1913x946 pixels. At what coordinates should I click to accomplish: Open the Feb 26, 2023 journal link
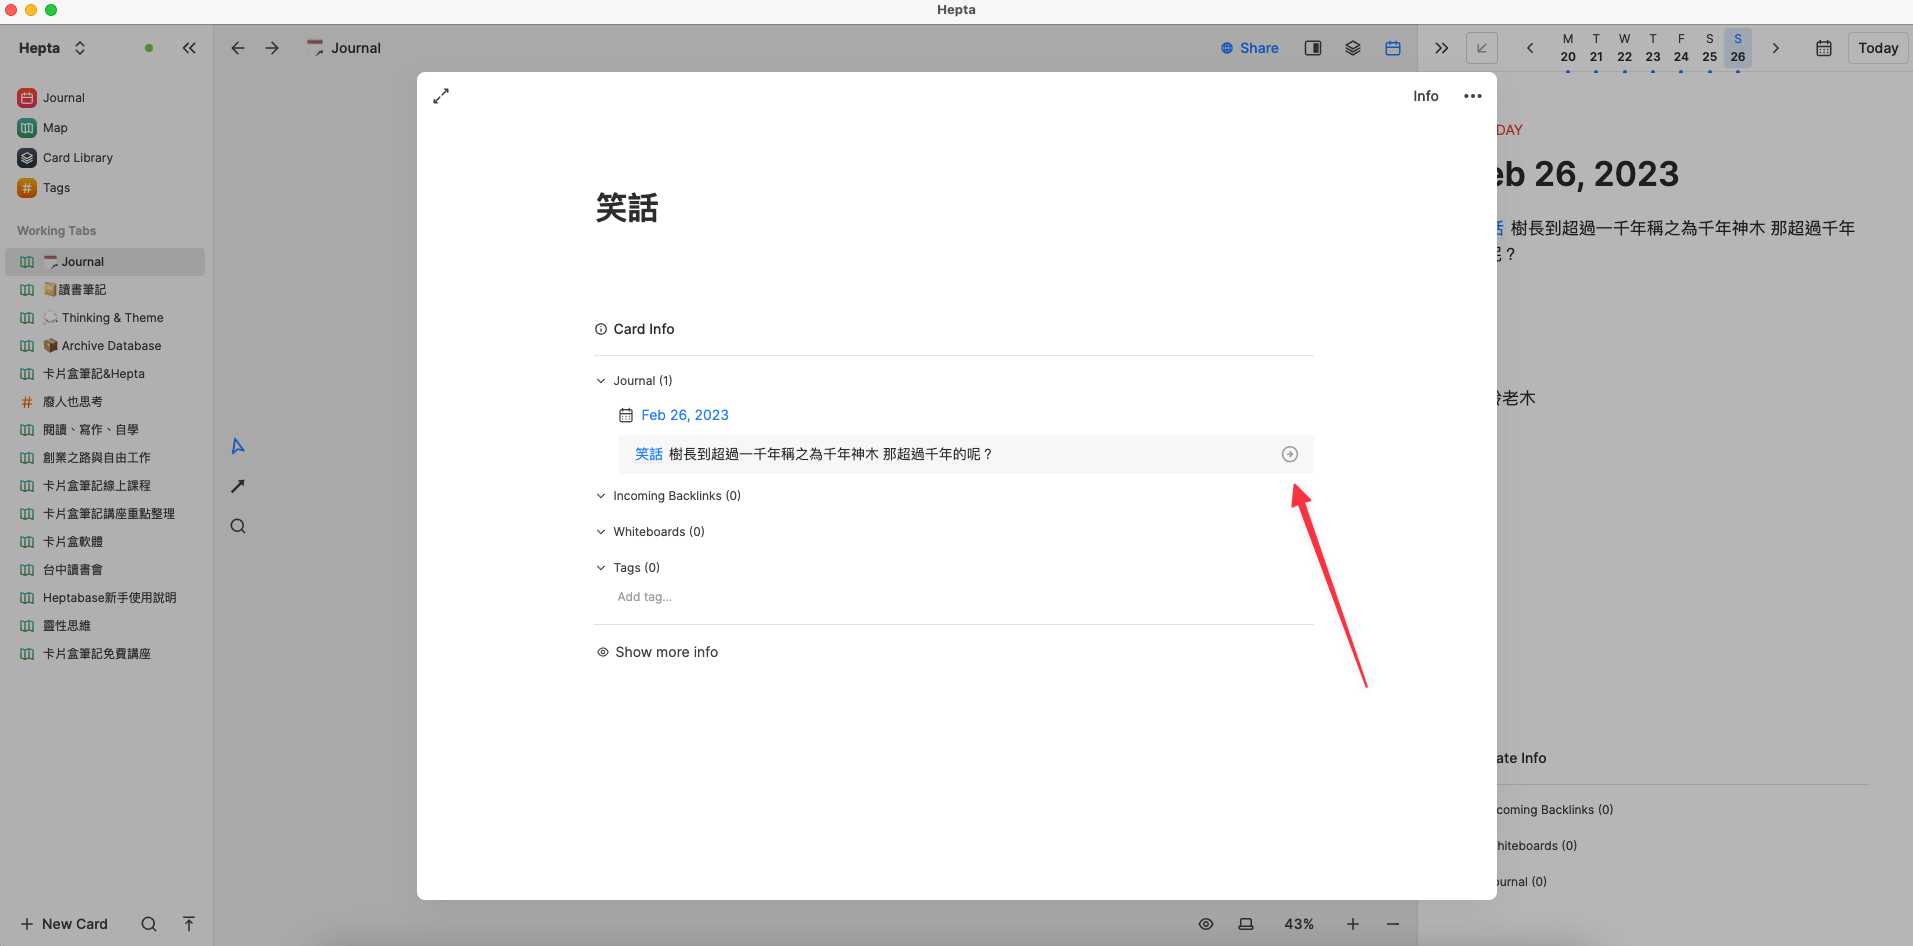click(684, 415)
